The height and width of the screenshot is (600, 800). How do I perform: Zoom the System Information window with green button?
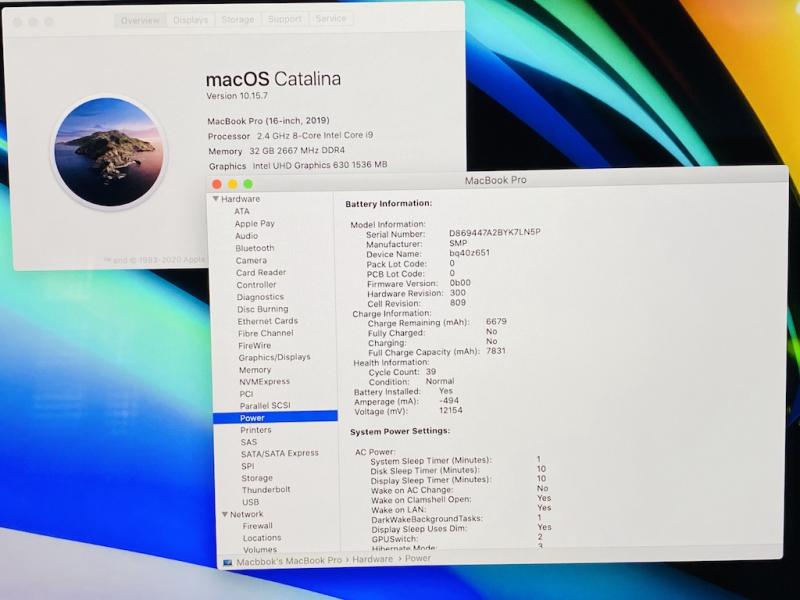pyautogui.click(x=248, y=184)
